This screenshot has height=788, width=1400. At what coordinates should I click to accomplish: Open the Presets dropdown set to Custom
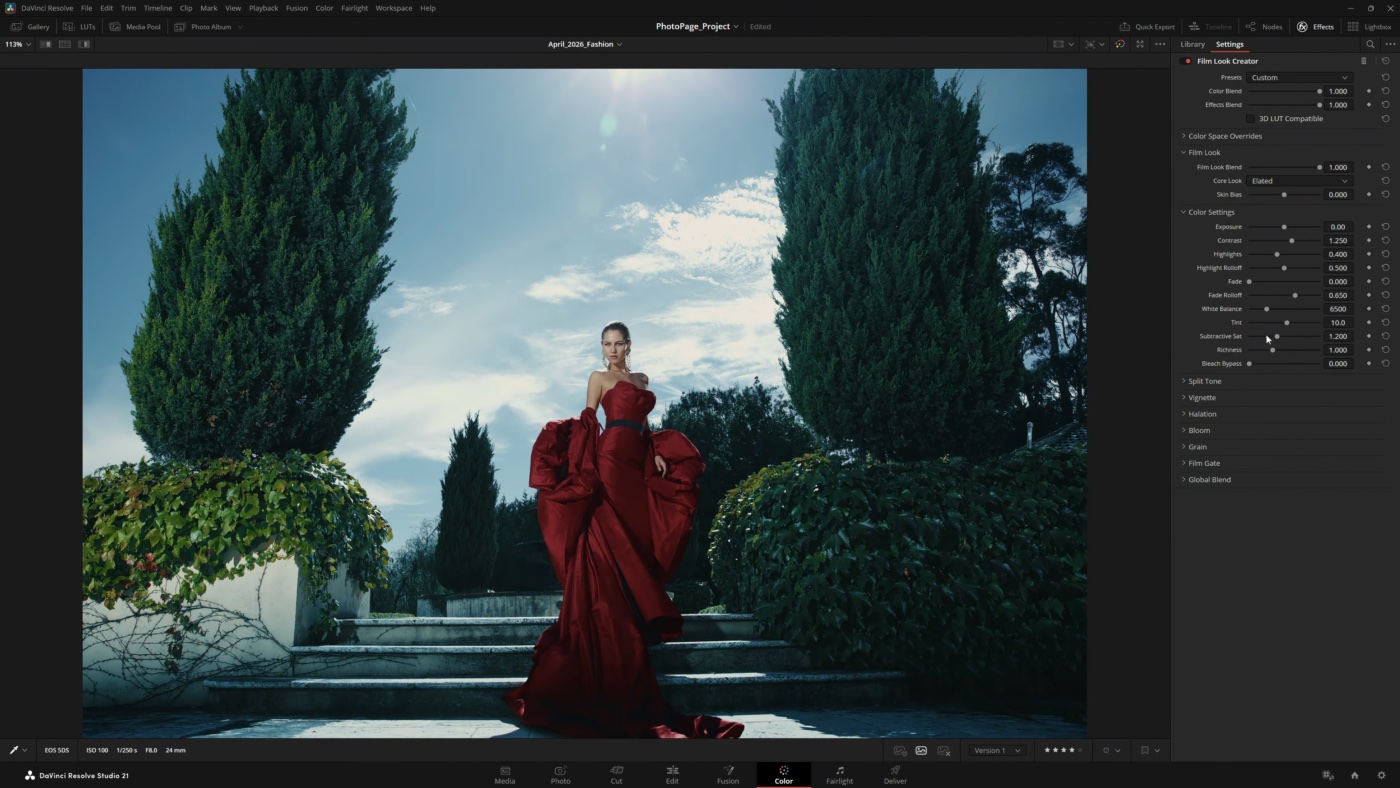(x=1299, y=78)
